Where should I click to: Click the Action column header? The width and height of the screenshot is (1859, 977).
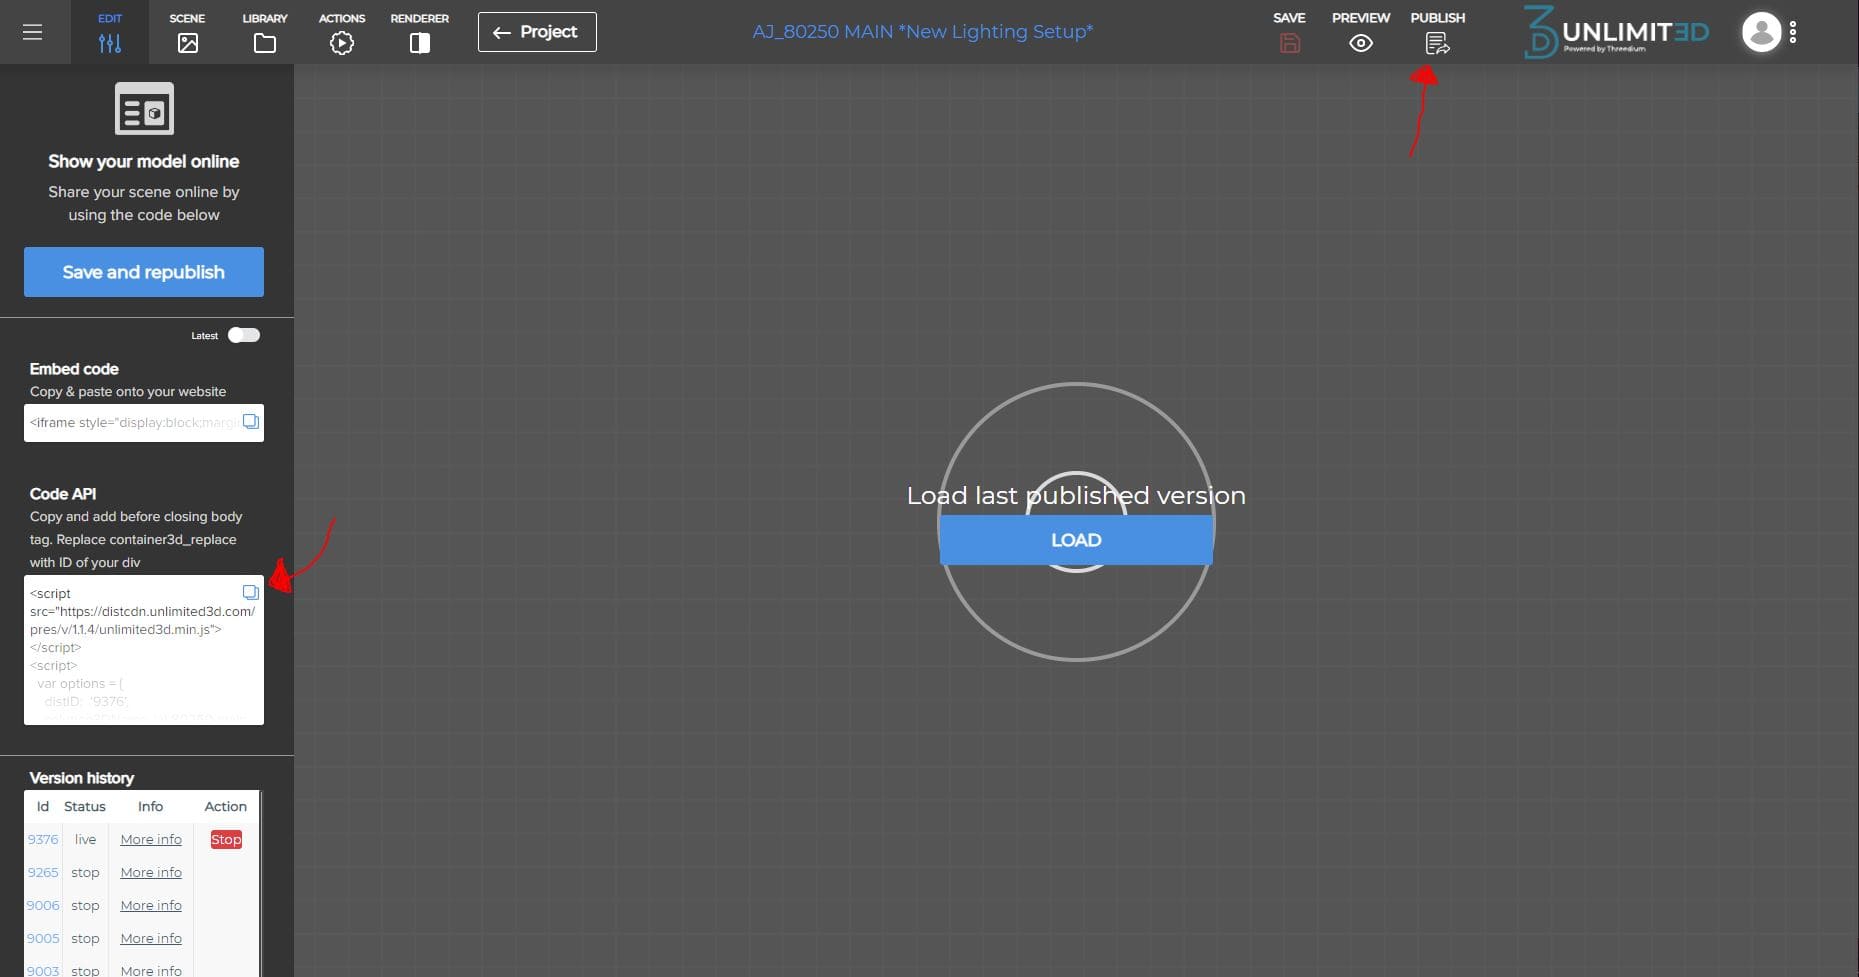(225, 806)
